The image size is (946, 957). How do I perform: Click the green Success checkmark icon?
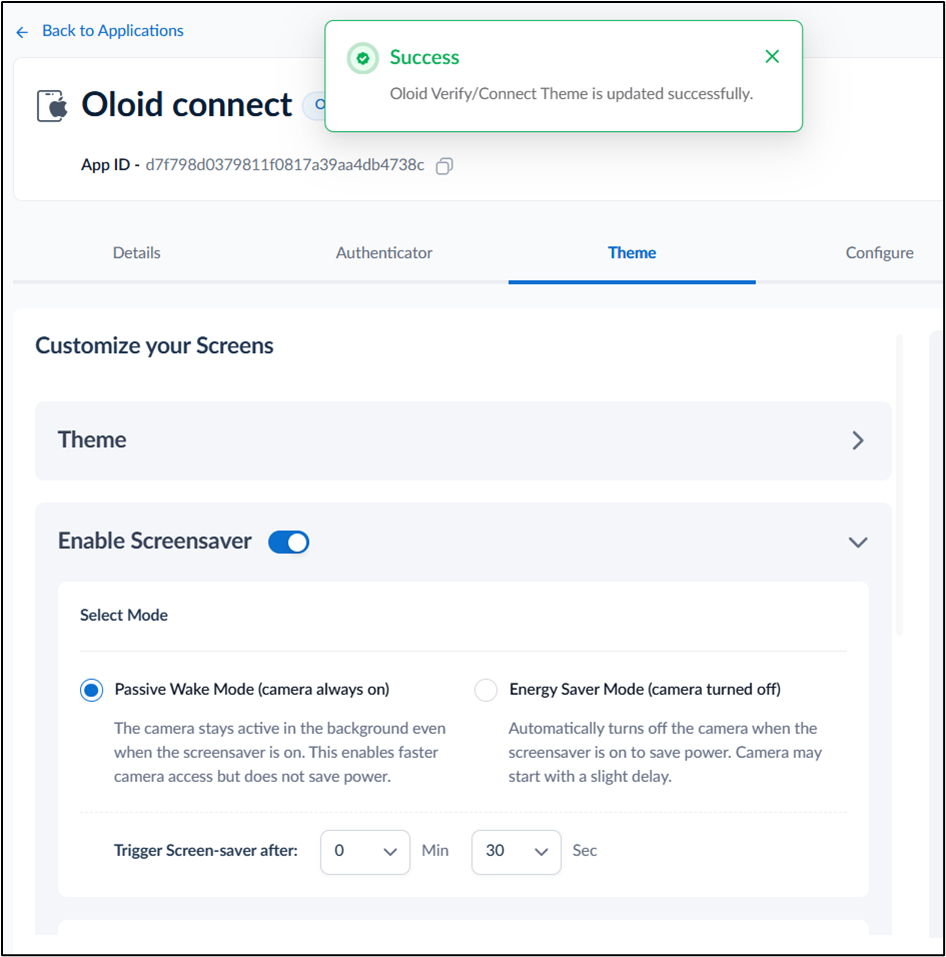pos(363,59)
